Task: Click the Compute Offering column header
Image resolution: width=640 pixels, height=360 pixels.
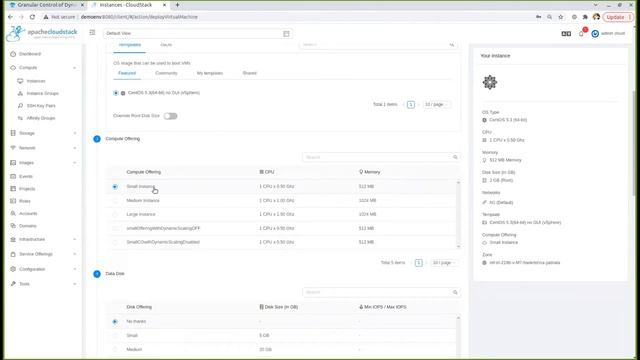Action: coord(143,172)
